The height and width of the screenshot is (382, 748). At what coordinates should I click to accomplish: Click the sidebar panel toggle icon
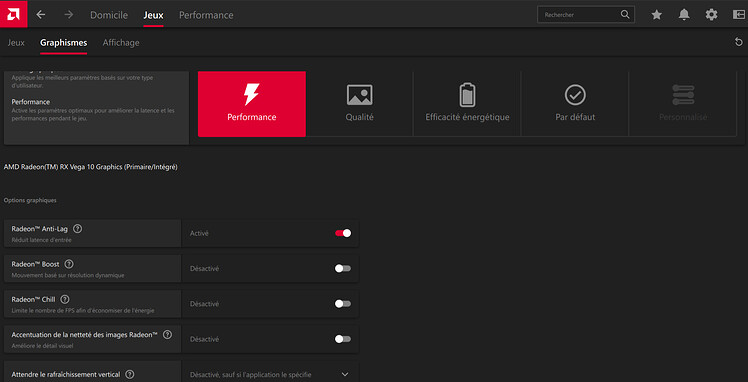(x=738, y=15)
